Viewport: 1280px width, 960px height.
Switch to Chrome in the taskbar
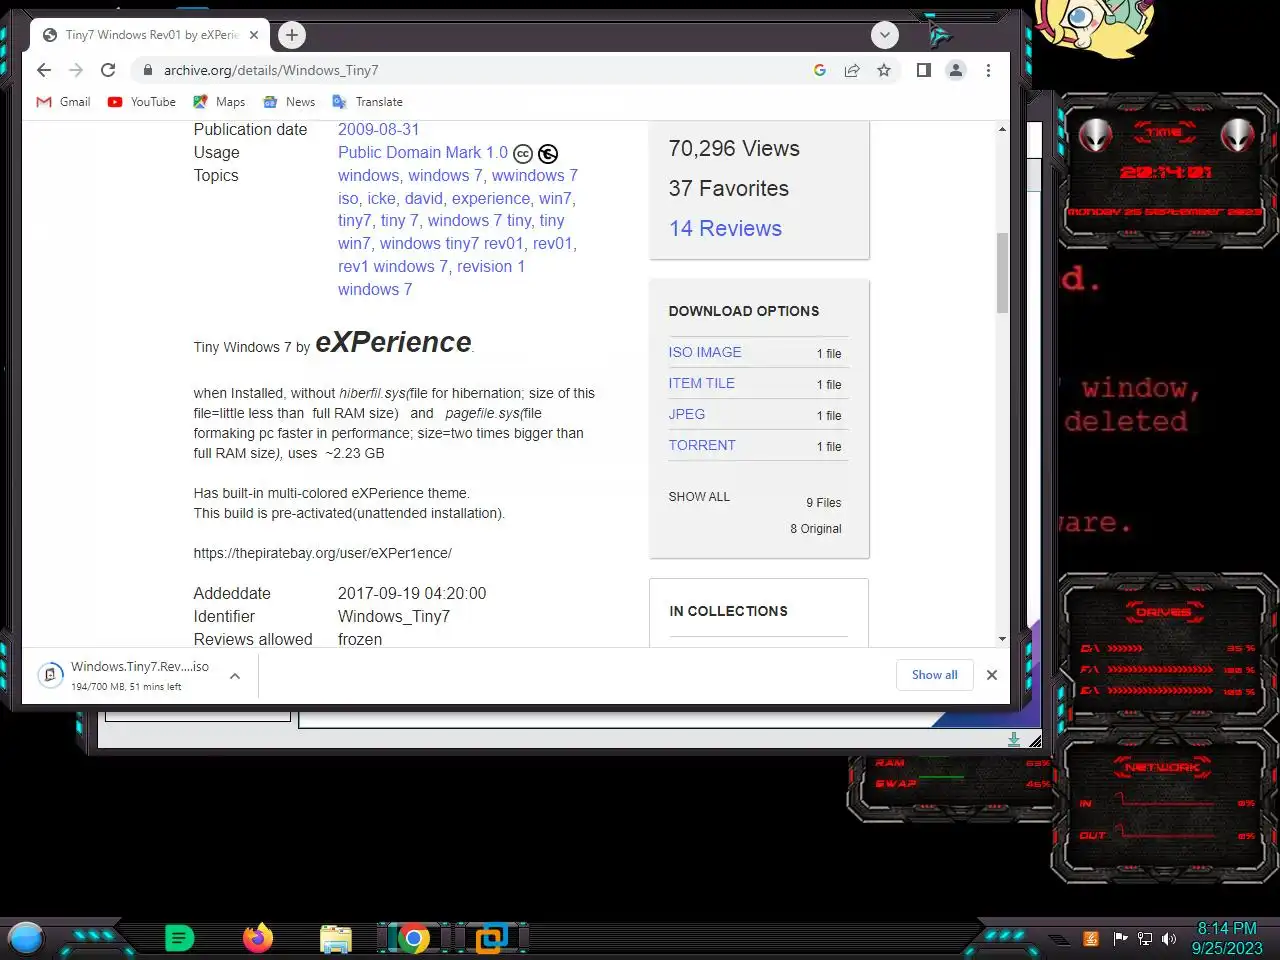coord(413,938)
